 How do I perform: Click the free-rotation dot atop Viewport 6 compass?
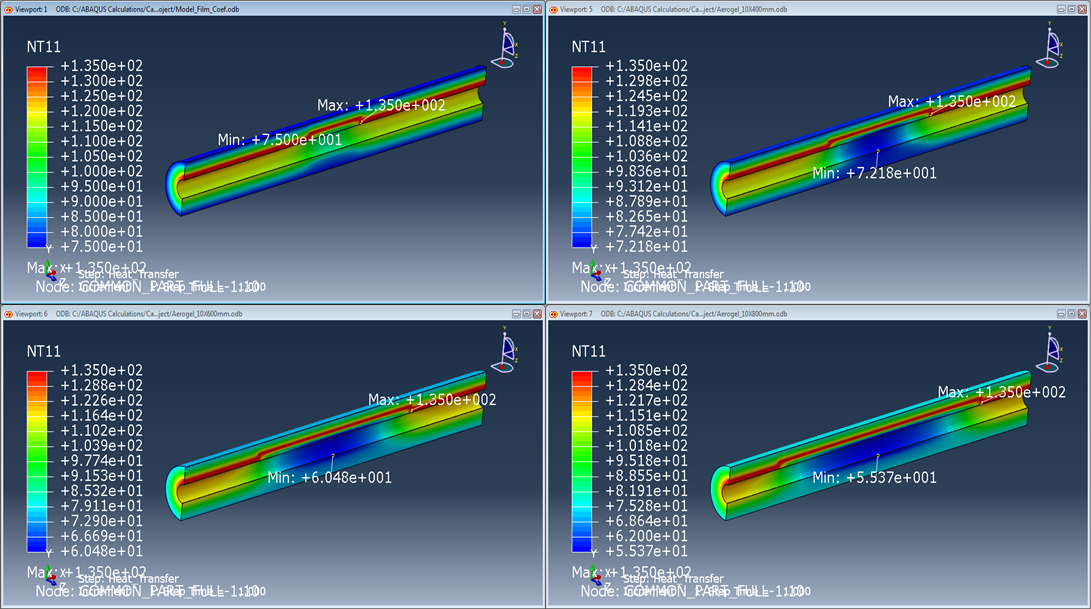[505, 333]
